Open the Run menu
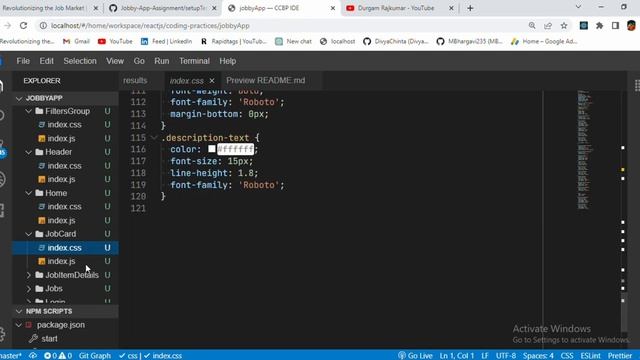Image resolution: width=640 pixels, height=360 pixels. 162,61
